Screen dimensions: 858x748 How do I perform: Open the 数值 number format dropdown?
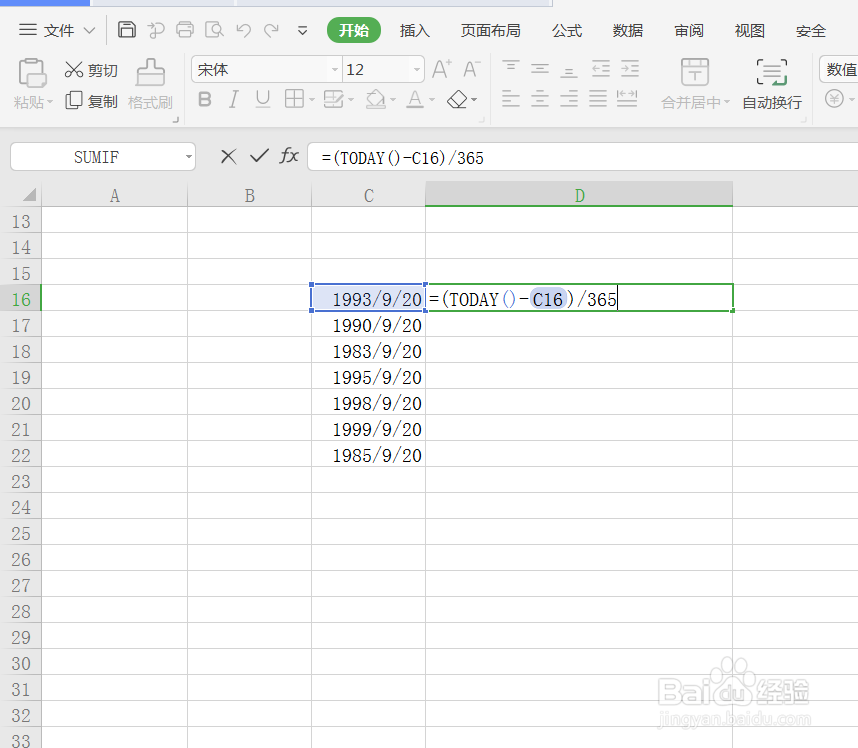pyautogui.click(x=839, y=69)
